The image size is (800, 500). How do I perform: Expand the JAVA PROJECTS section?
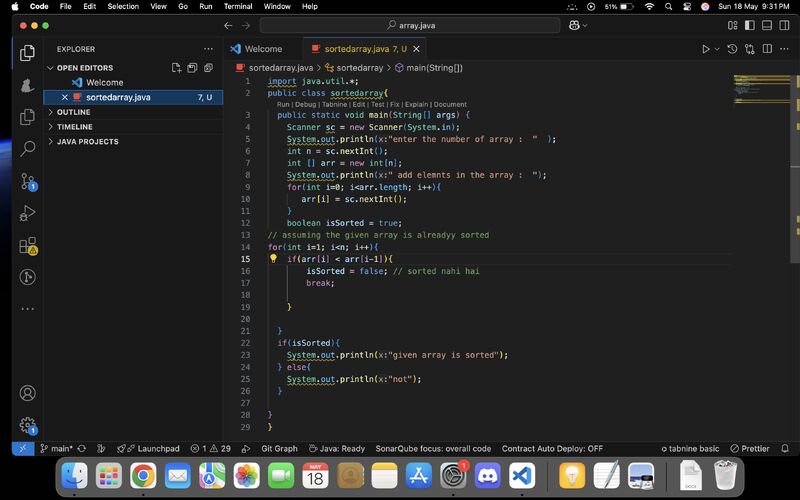click(87, 142)
